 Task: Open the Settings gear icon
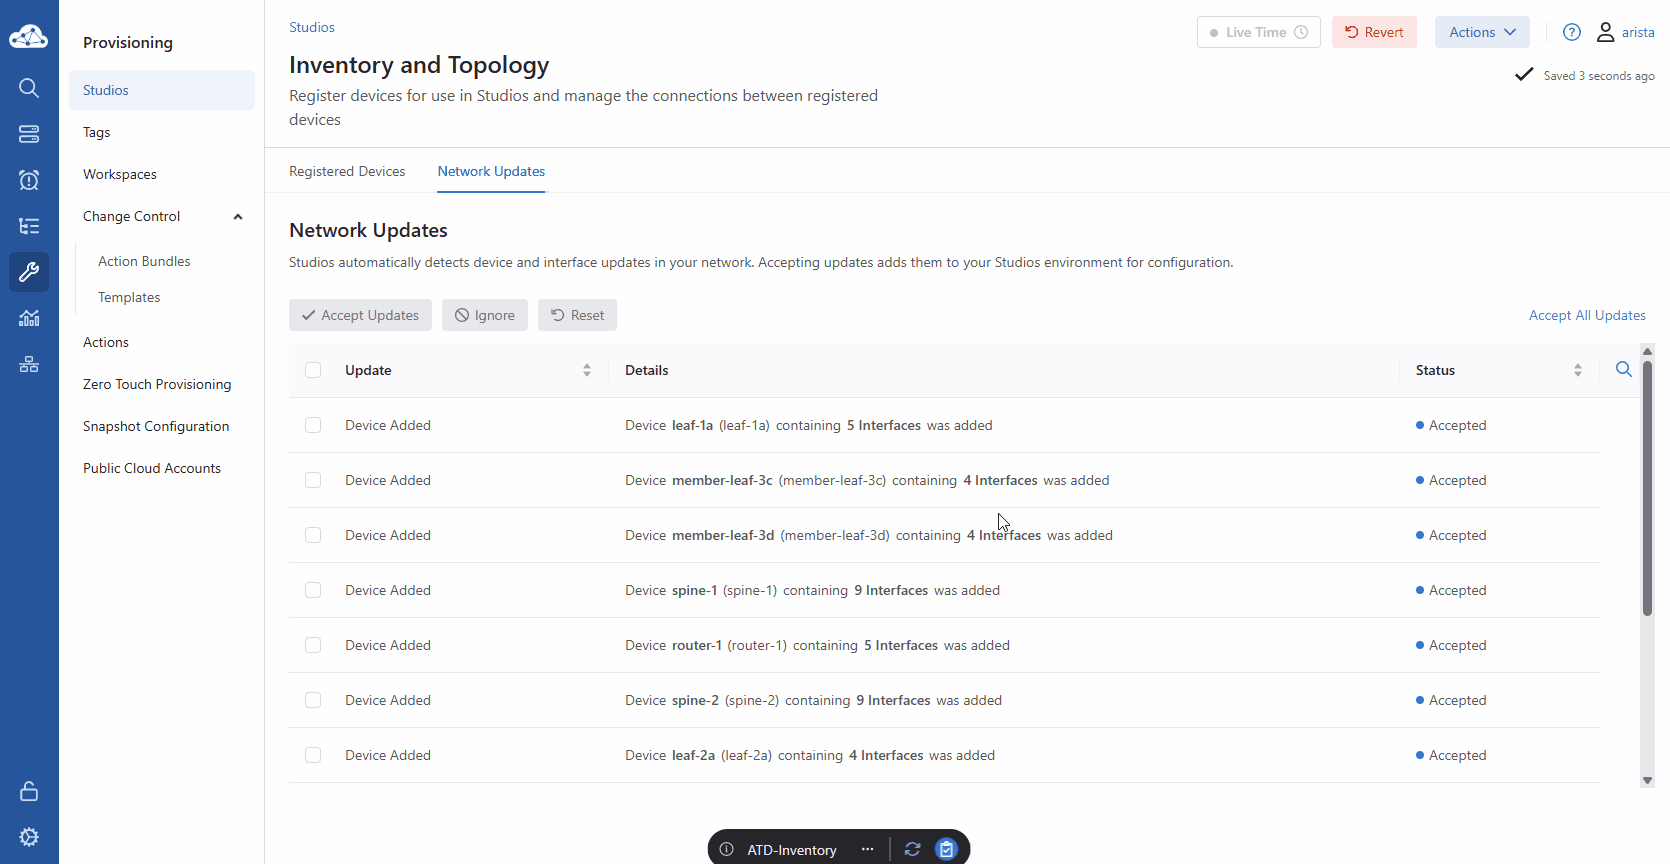(29, 837)
